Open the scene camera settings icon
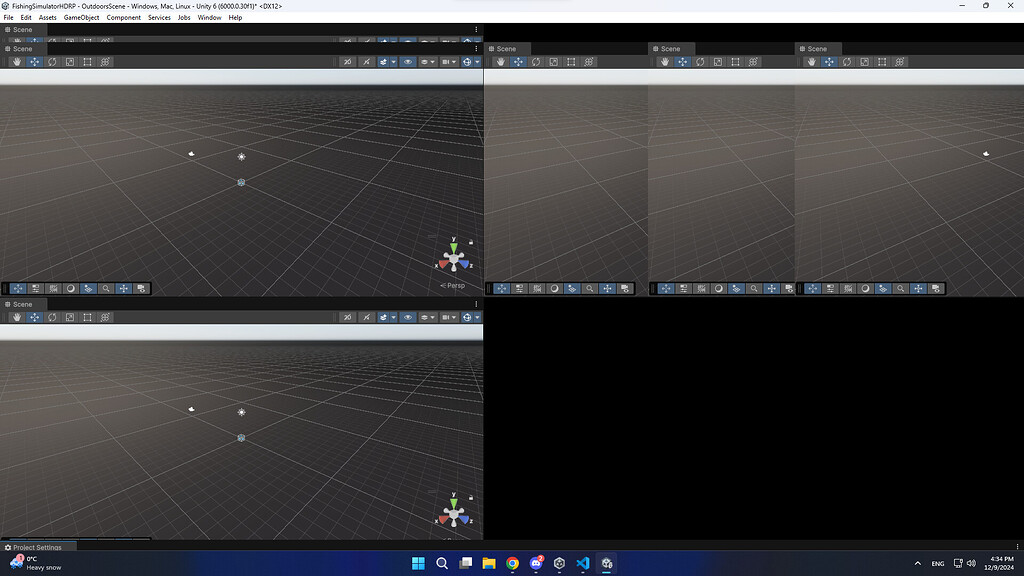The height and width of the screenshot is (576, 1024). coord(426,61)
